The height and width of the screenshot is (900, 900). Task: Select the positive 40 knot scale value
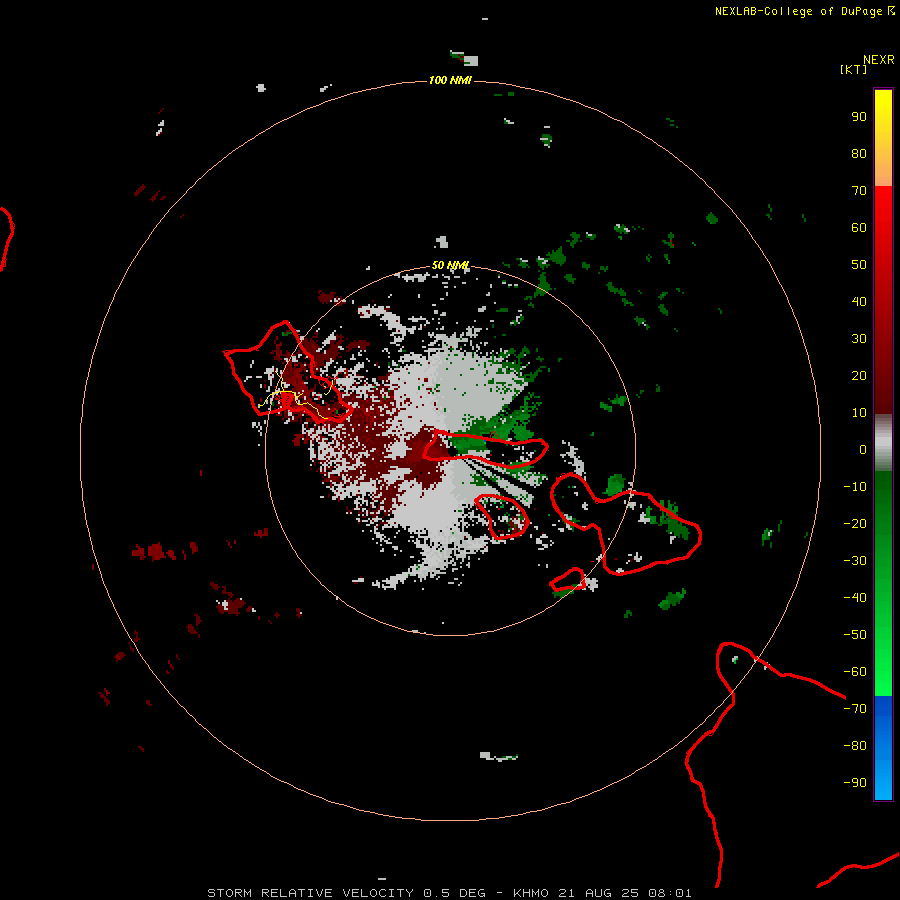pos(859,302)
